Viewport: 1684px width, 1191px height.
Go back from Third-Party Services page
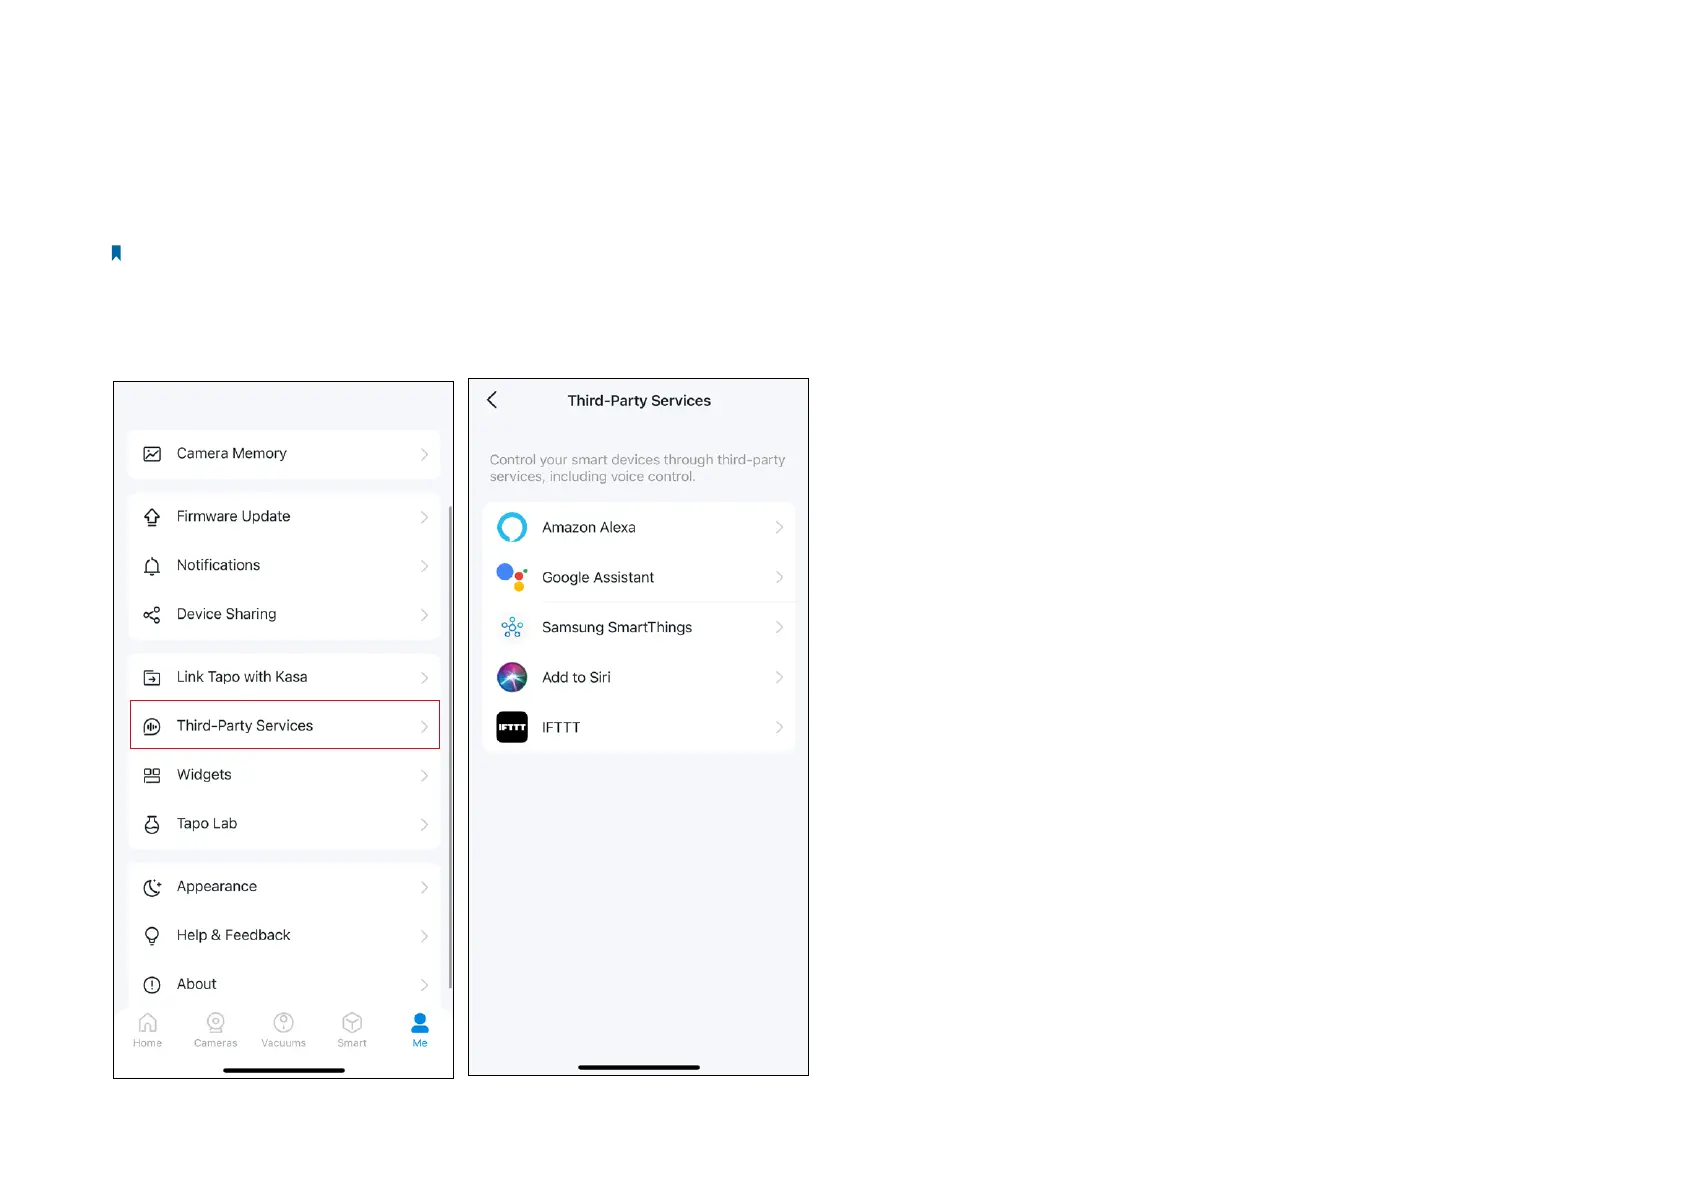pyautogui.click(x=492, y=400)
